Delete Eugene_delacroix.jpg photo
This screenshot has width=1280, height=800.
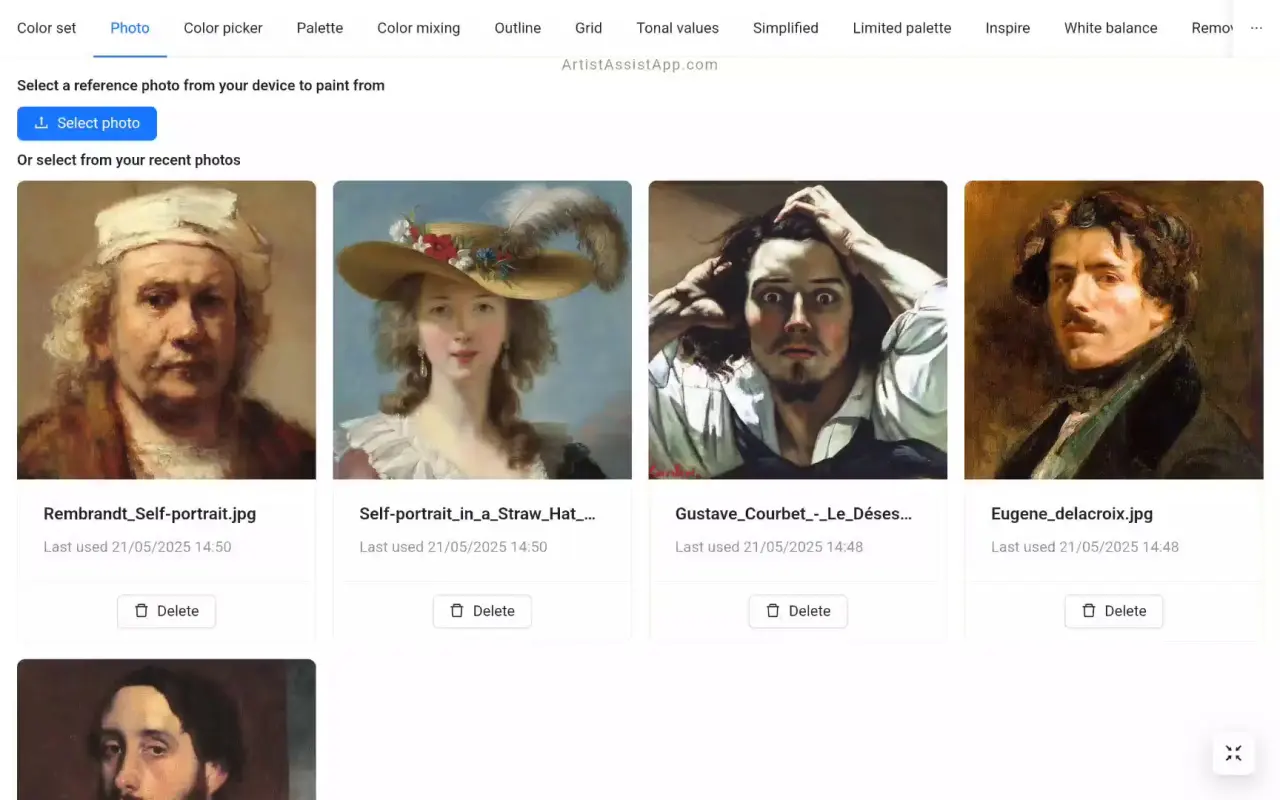[1114, 611]
